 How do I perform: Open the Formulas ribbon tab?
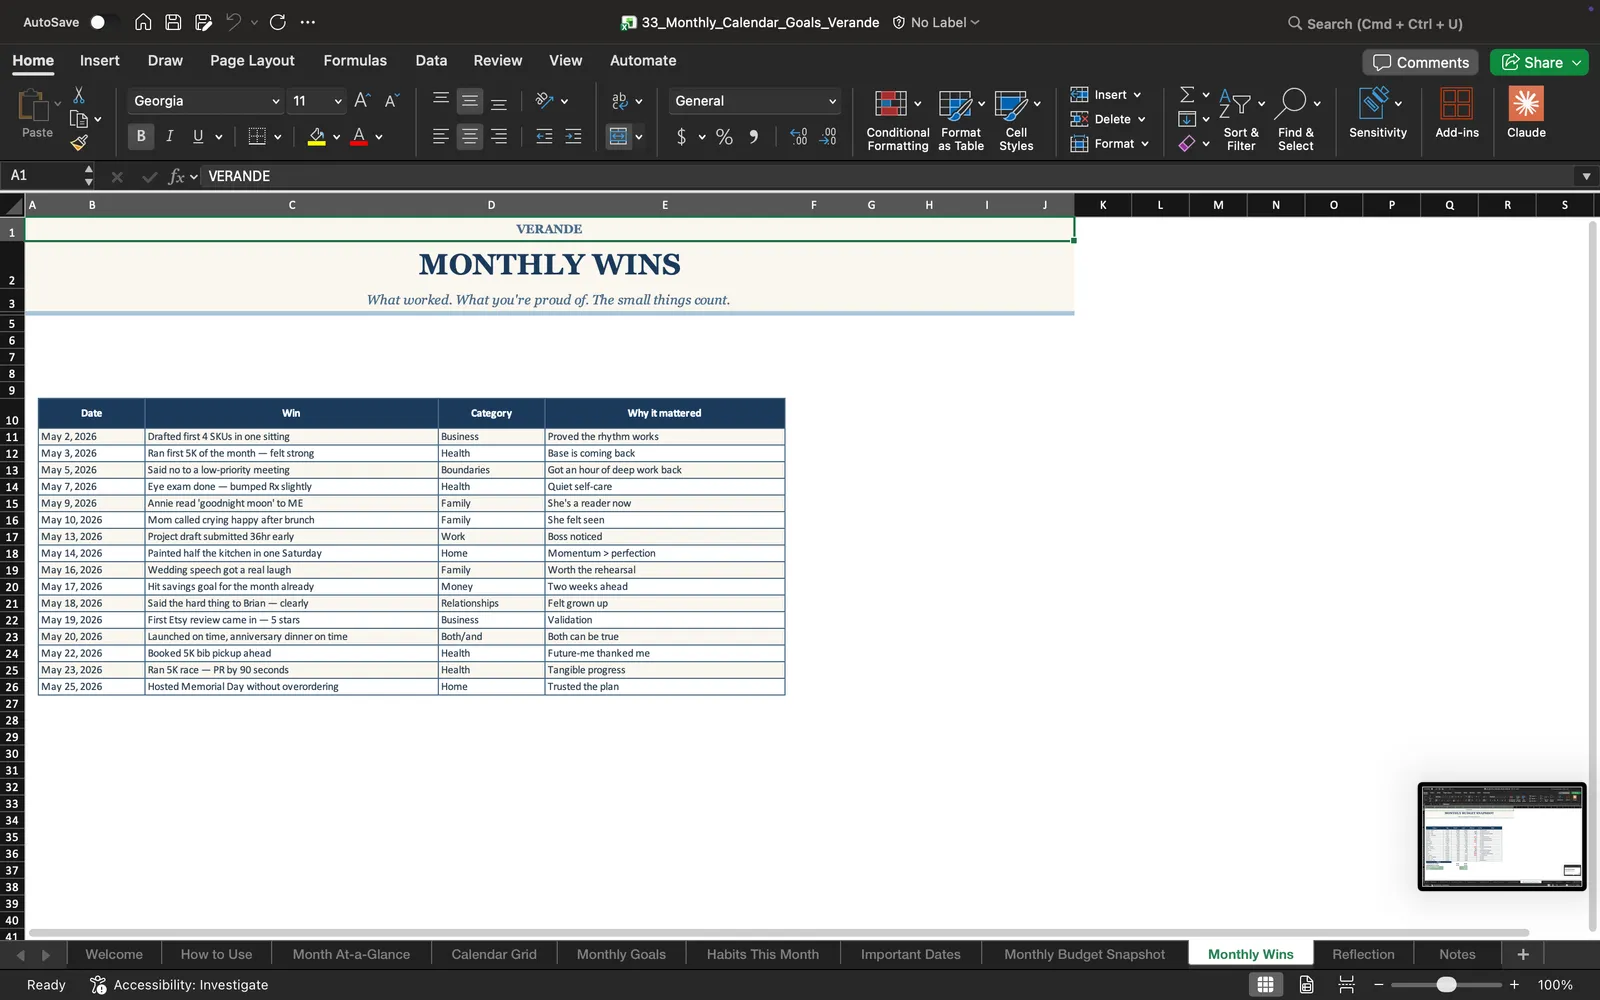pyautogui.click(x=355, y=60)
